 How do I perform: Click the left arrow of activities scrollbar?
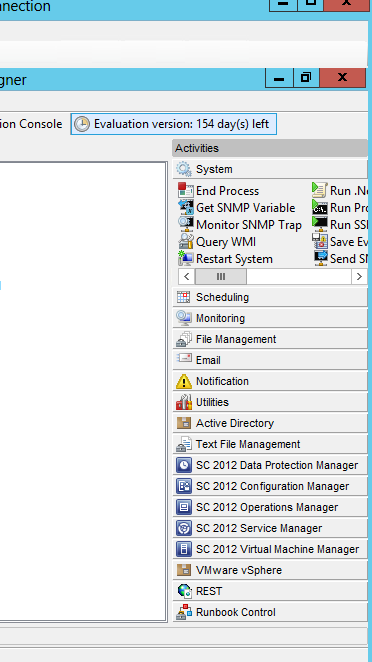(x=186, y=277)
